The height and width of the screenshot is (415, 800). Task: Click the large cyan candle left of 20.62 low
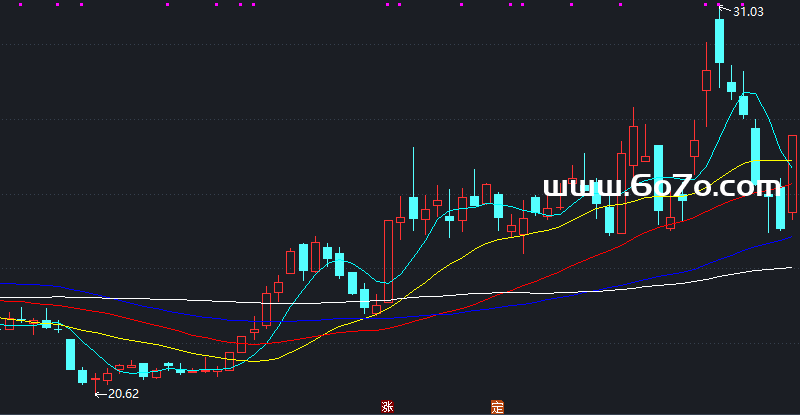tap(71, 354)
